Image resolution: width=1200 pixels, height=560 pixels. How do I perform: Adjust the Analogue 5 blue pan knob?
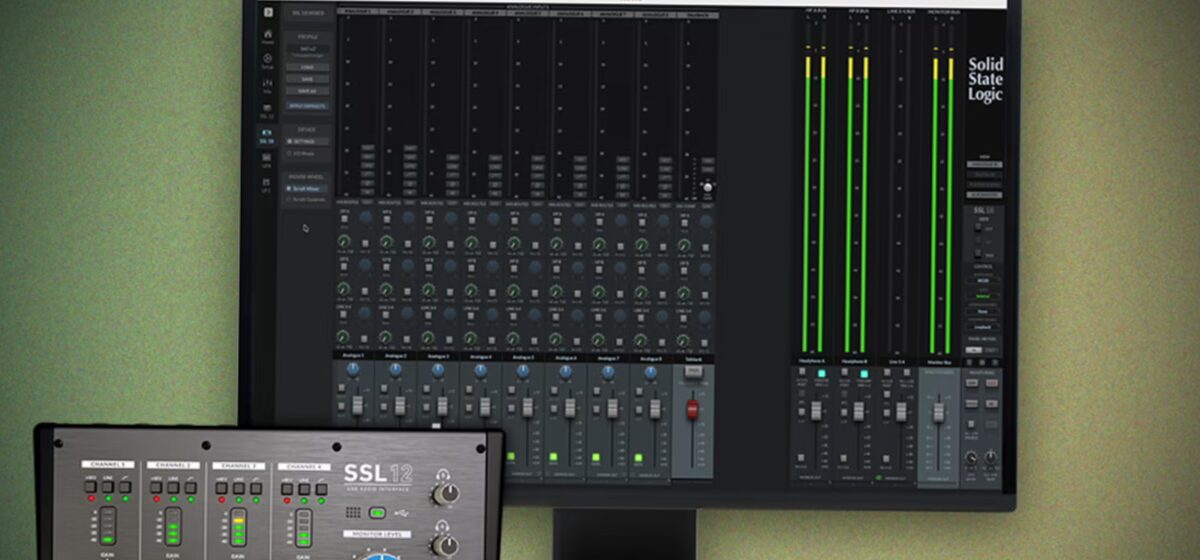tap(523, 369)
